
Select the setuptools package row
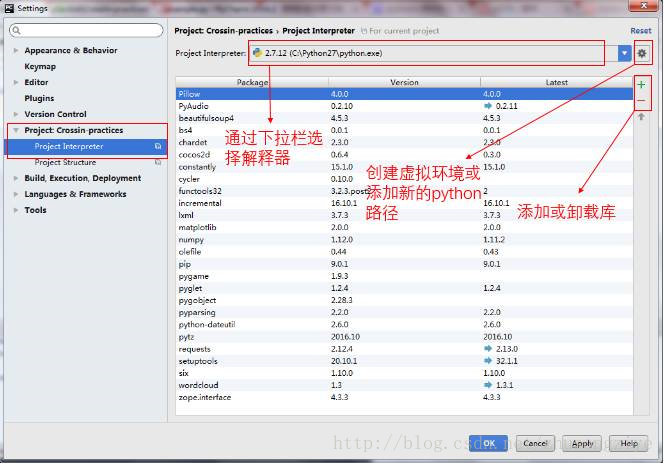click(x=404, y=361)
